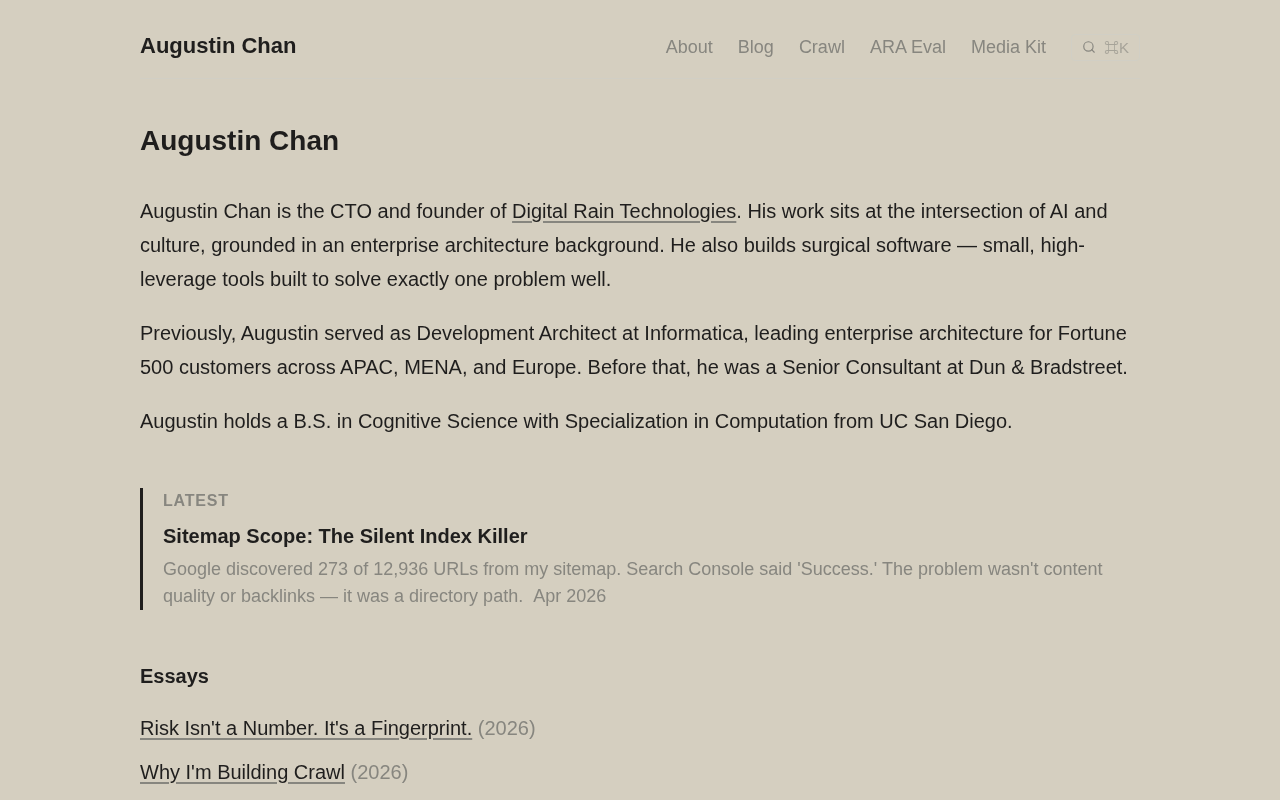The height and width of the screenshot is (800, 1280).
Task: Click the ⌘K shortcut hint
Action: coord(1116,48)
